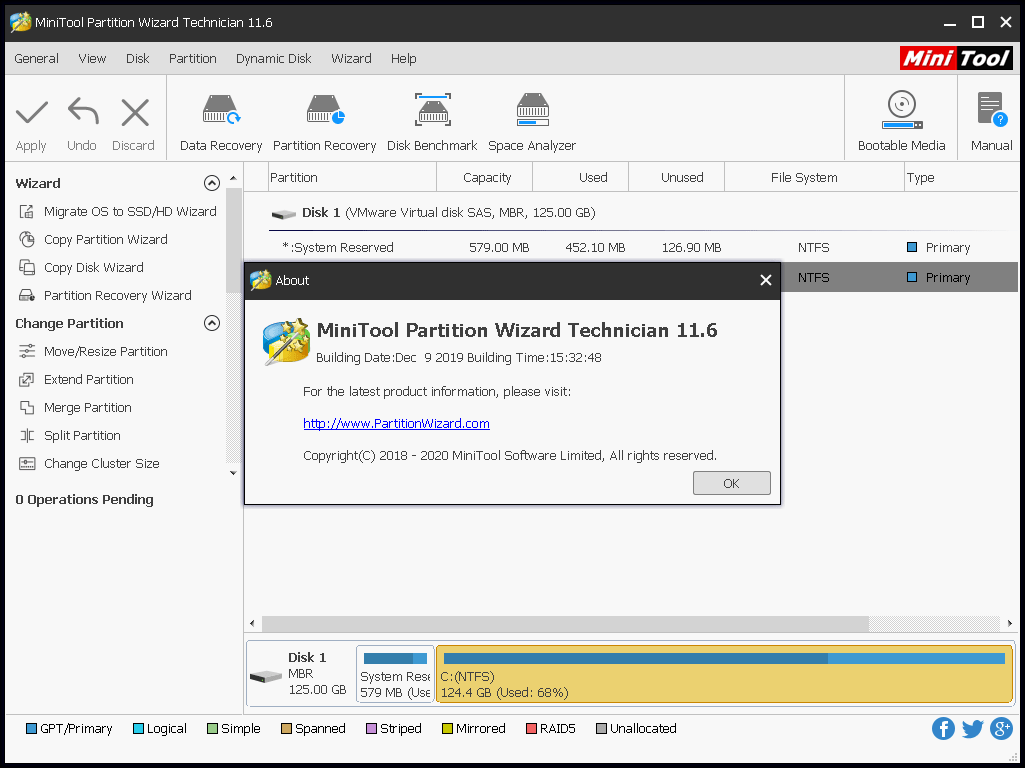This screenshot has height=768, width=1025.
Task: Select Move/Resize Partition
Action: click(93, 352)
